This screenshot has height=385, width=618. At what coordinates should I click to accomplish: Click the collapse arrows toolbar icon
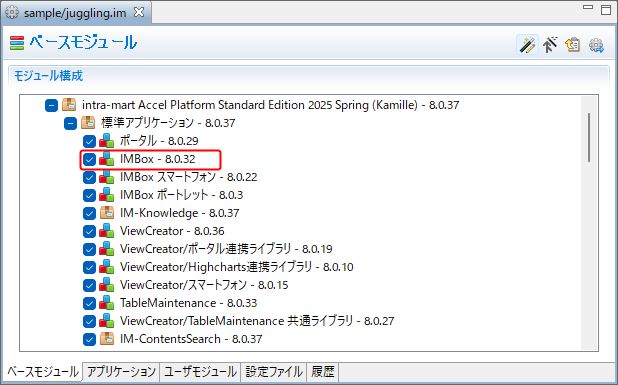(550, 45)
